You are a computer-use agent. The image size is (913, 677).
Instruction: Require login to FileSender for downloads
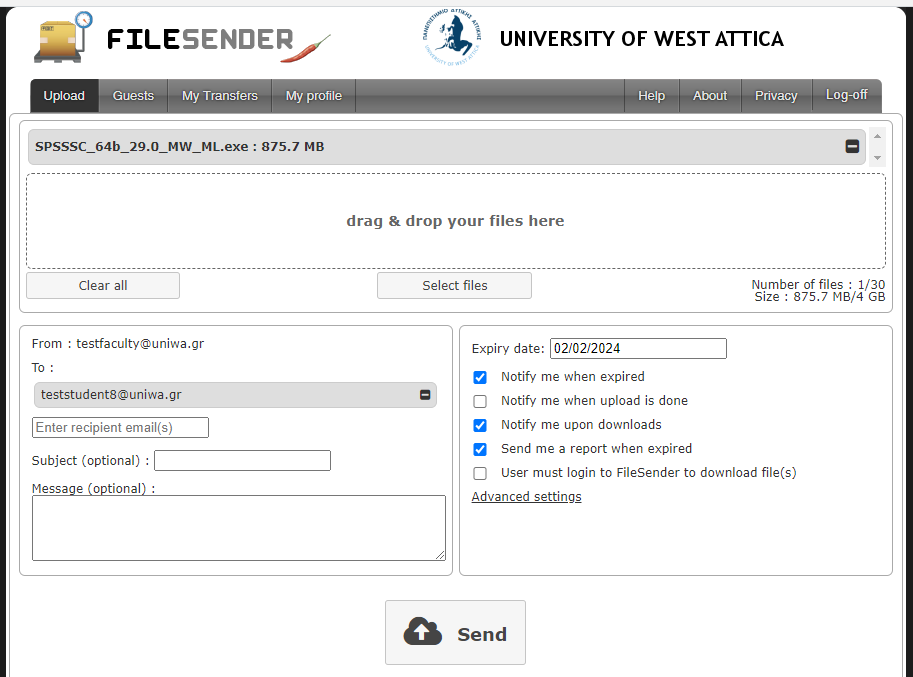(x=480, y=473)
